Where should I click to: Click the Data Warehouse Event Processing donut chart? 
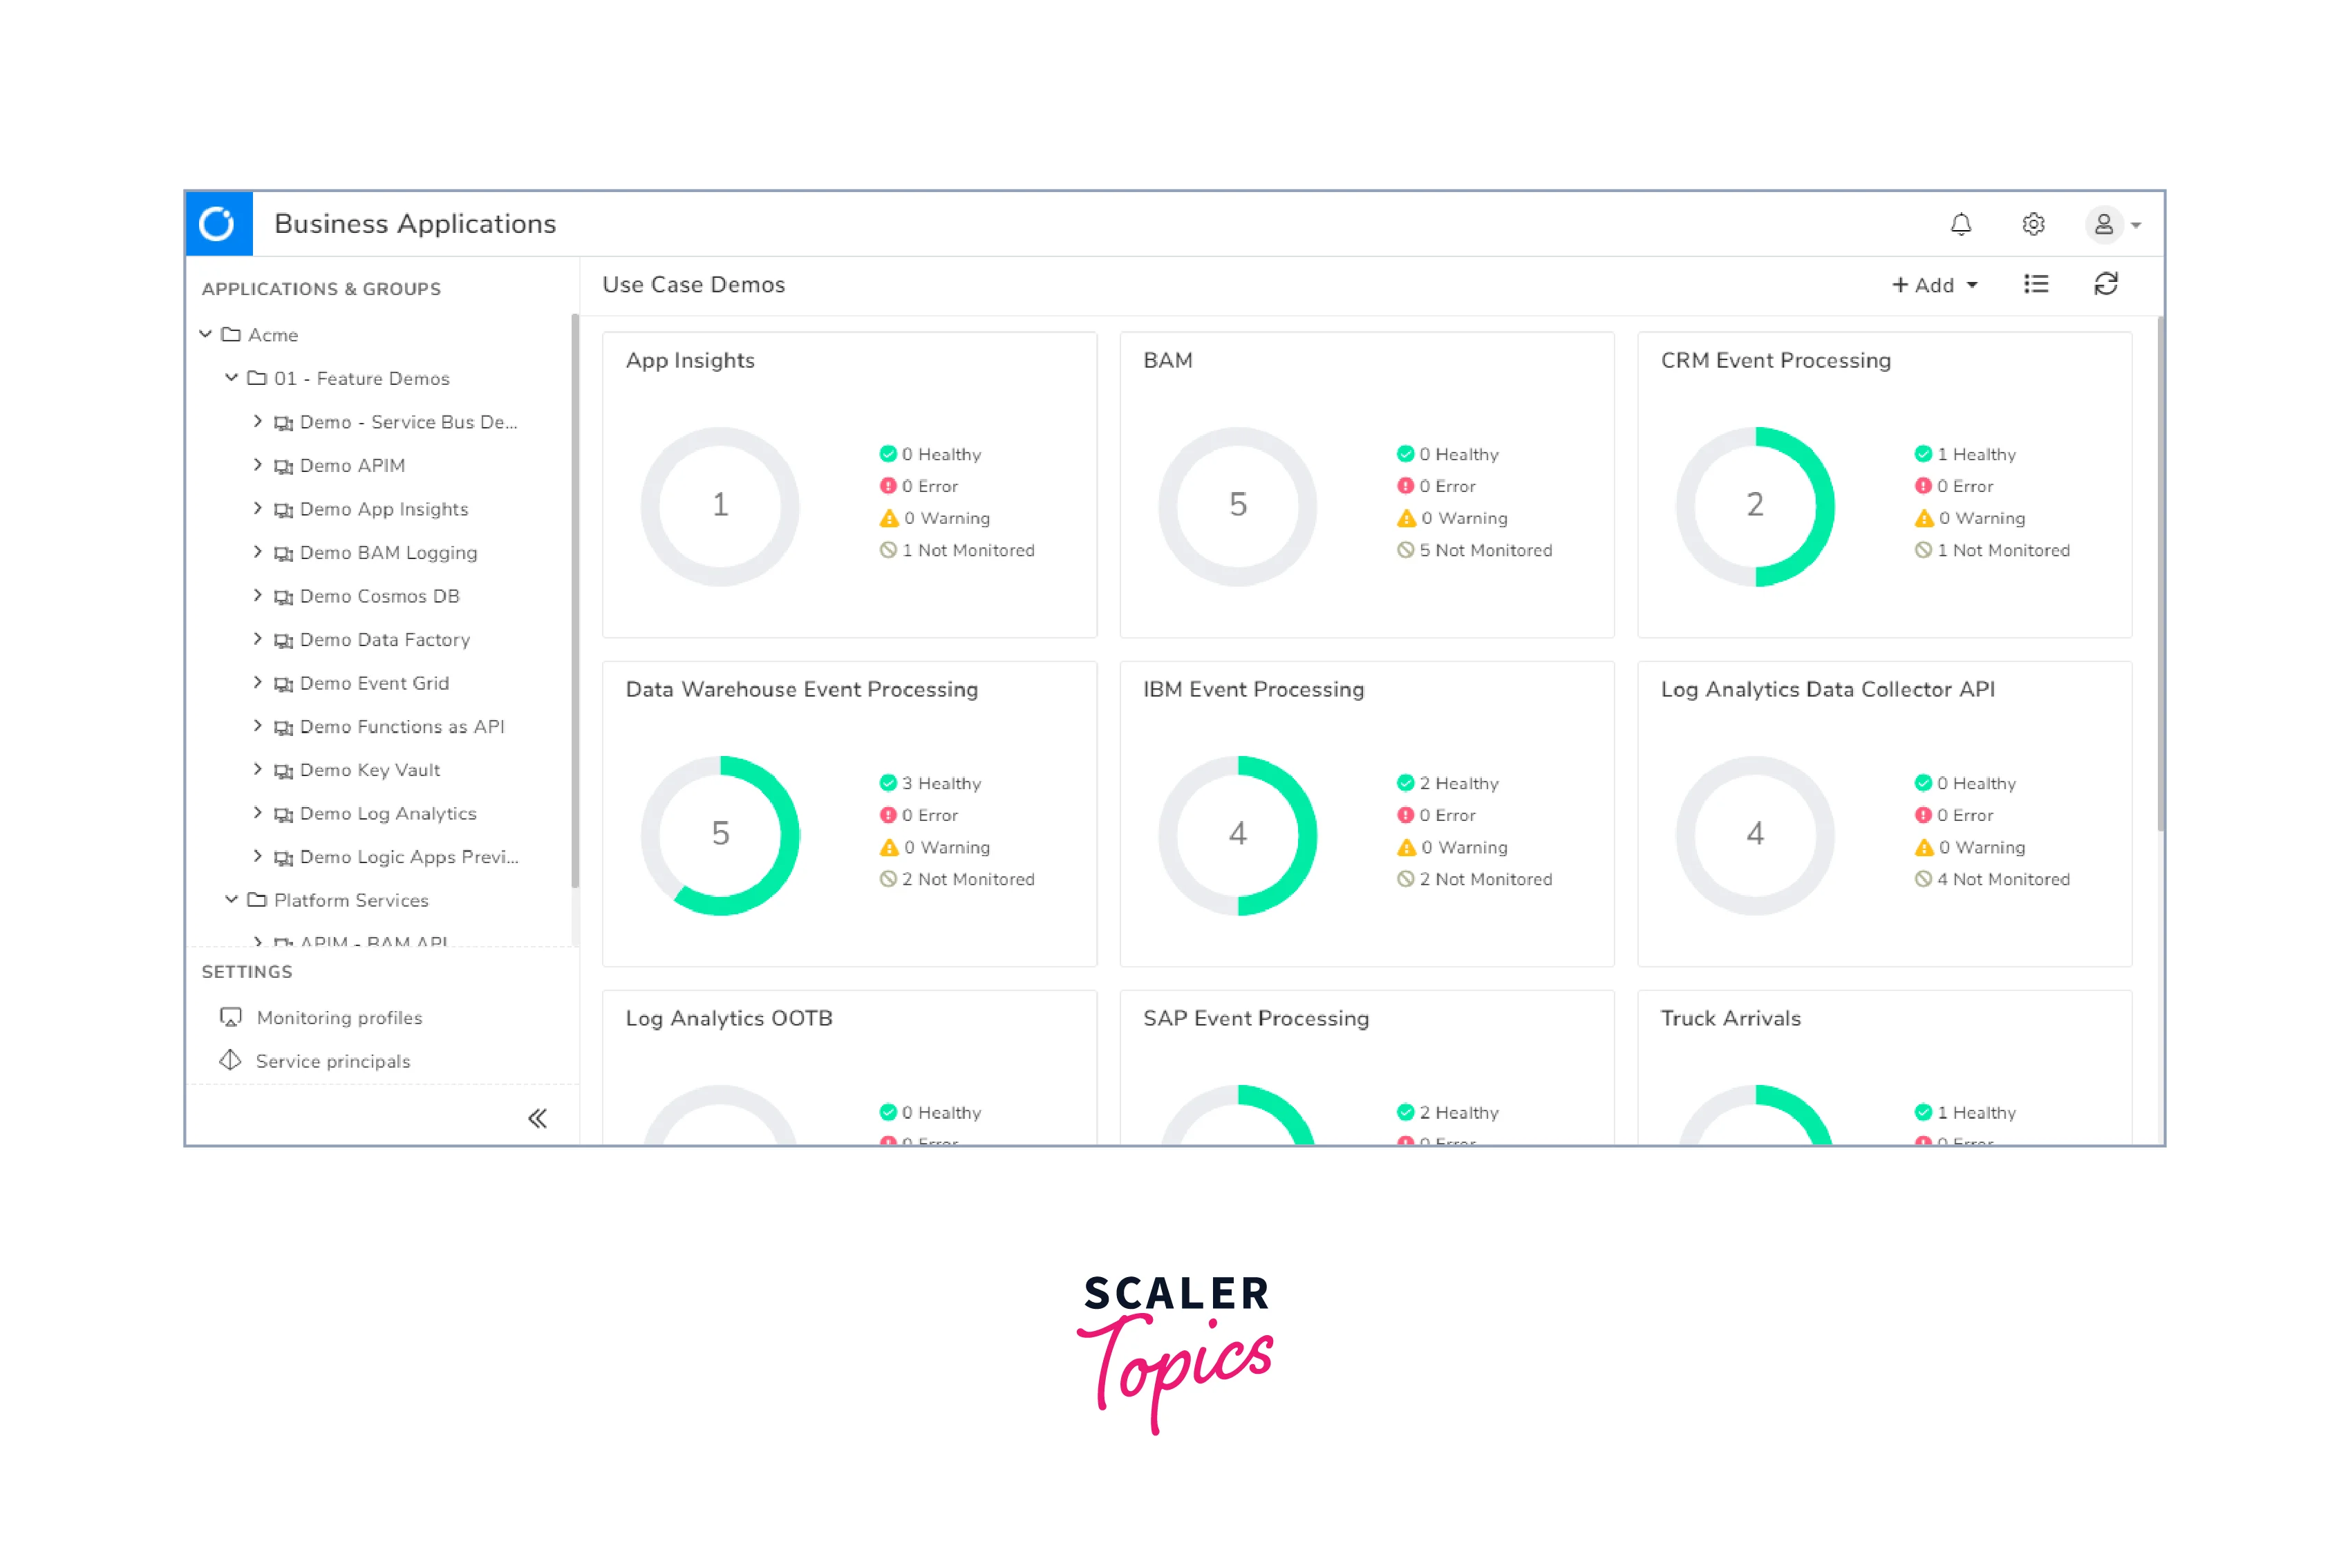pos(720,835)
